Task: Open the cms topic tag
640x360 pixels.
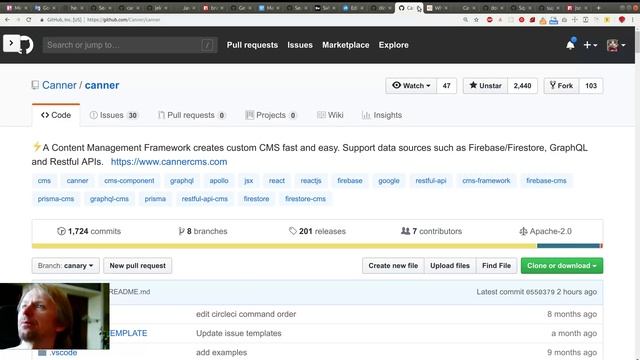Action: pyautogui.click(x=44, y=180)
